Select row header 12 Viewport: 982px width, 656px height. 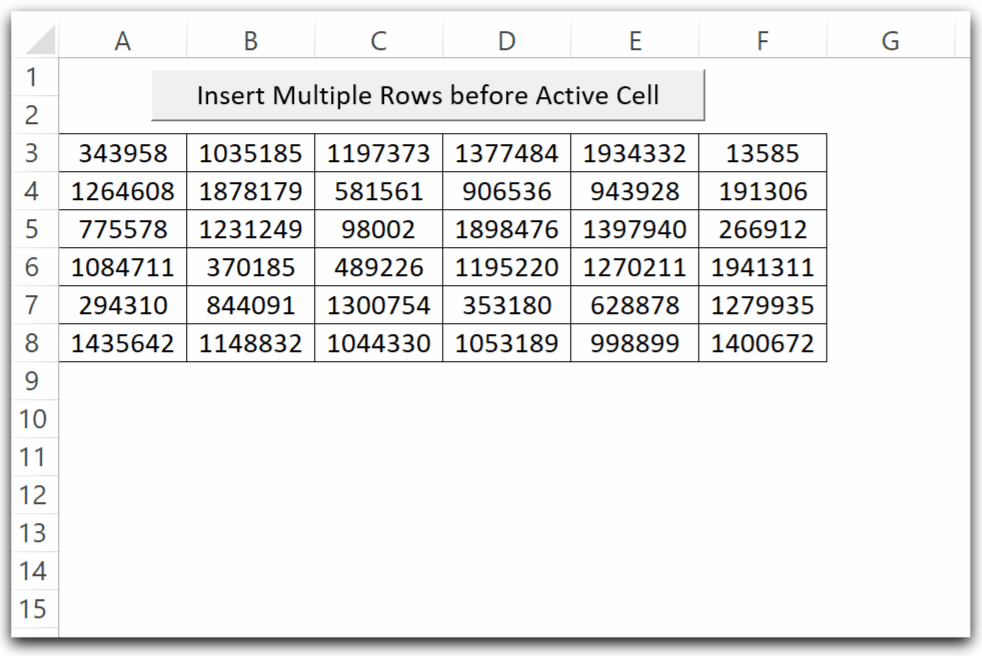point(34,495)
